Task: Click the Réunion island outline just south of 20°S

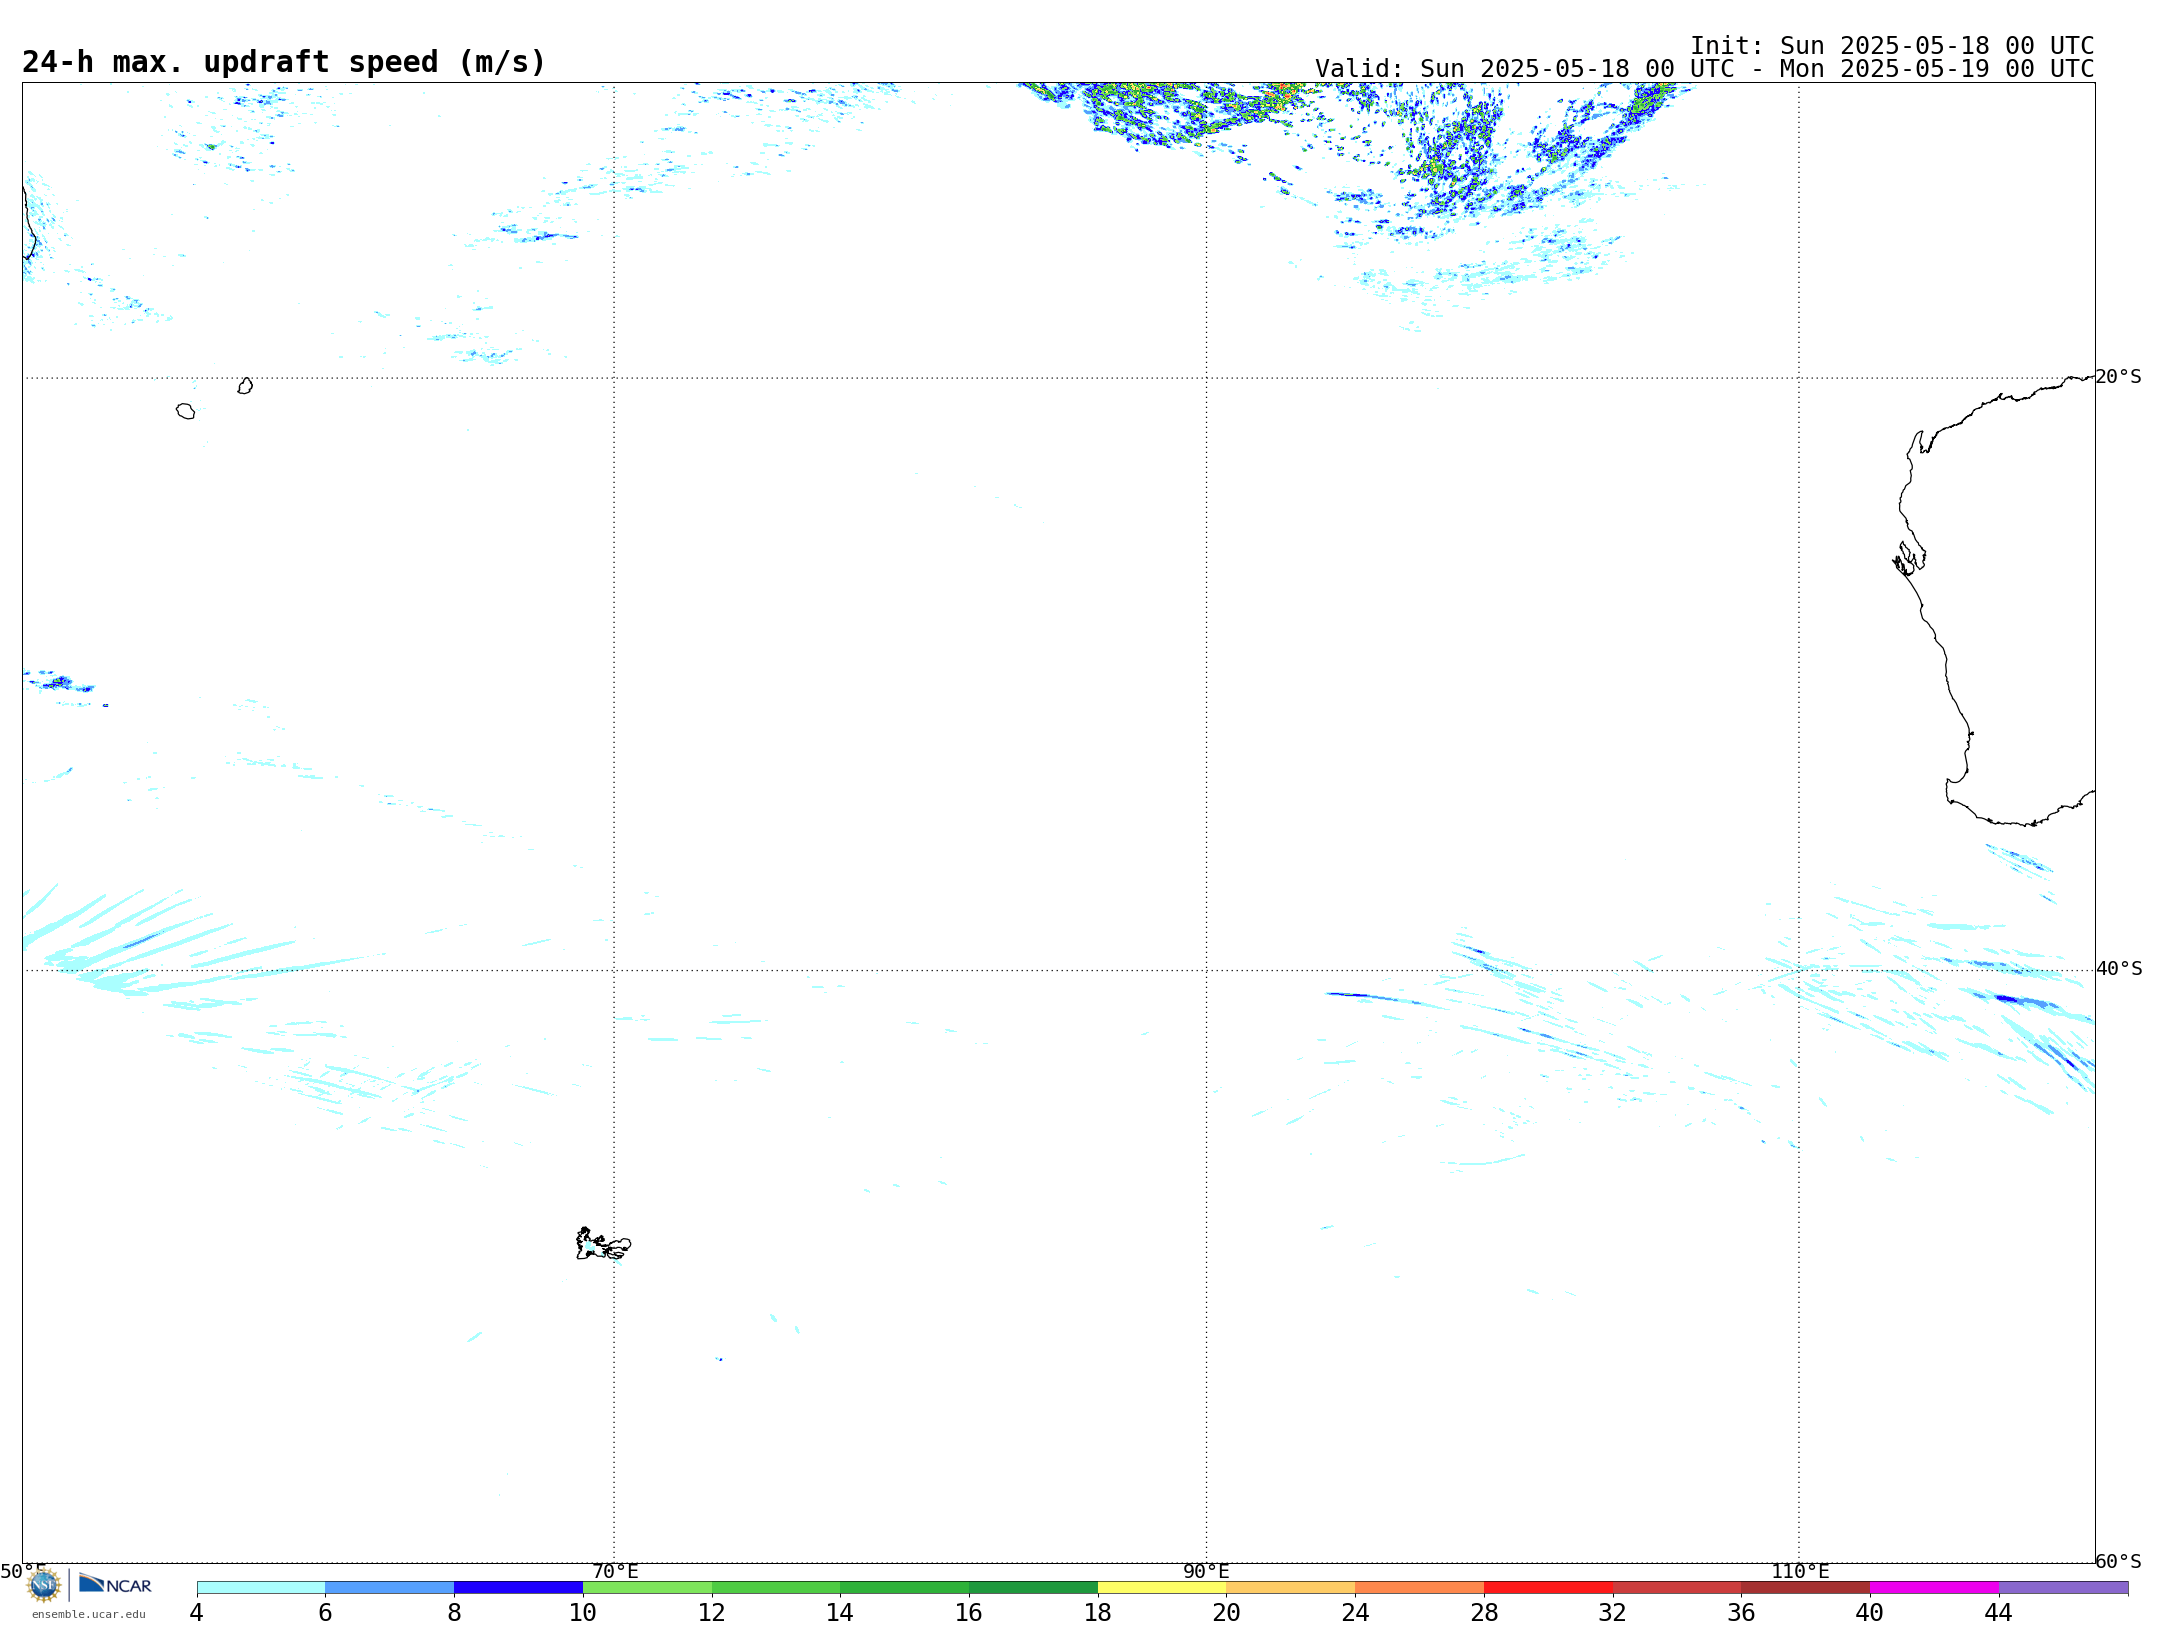Action: pyautogui.click(x=185, y=411)
